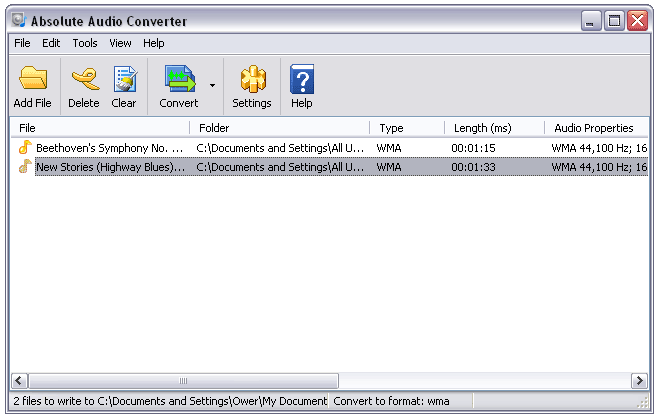The width and height of the screenshot is (658, 419).
Task: Click the Delete toolbar icon
Action: pyautogui.click(x=84, y=79)
